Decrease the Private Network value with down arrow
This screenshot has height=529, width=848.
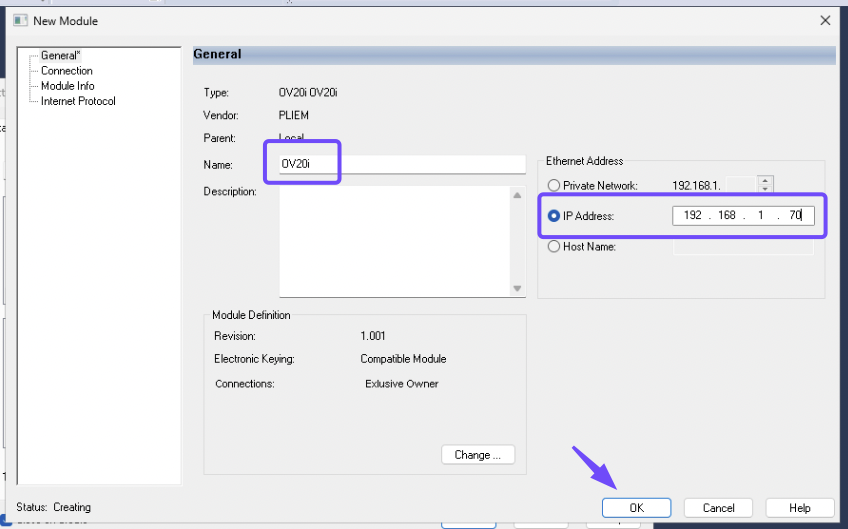click(x=766, y=189)
